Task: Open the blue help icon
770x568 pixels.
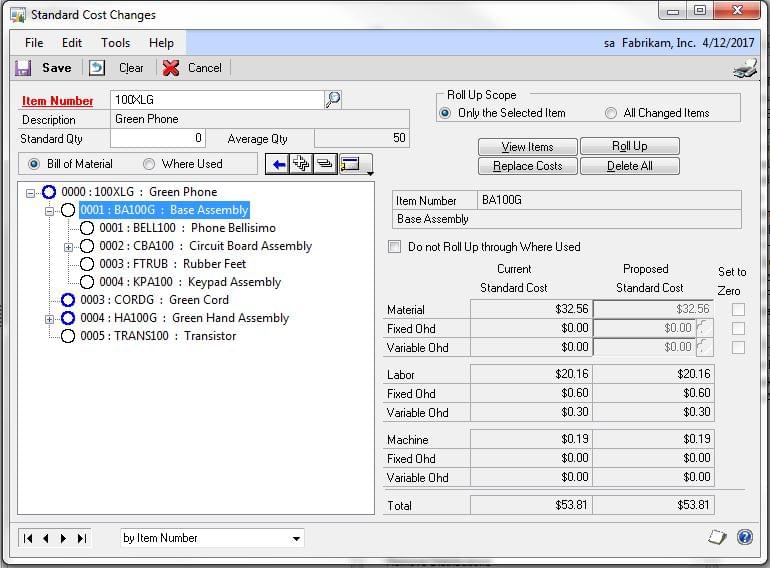Action: (x=744, y=537)
